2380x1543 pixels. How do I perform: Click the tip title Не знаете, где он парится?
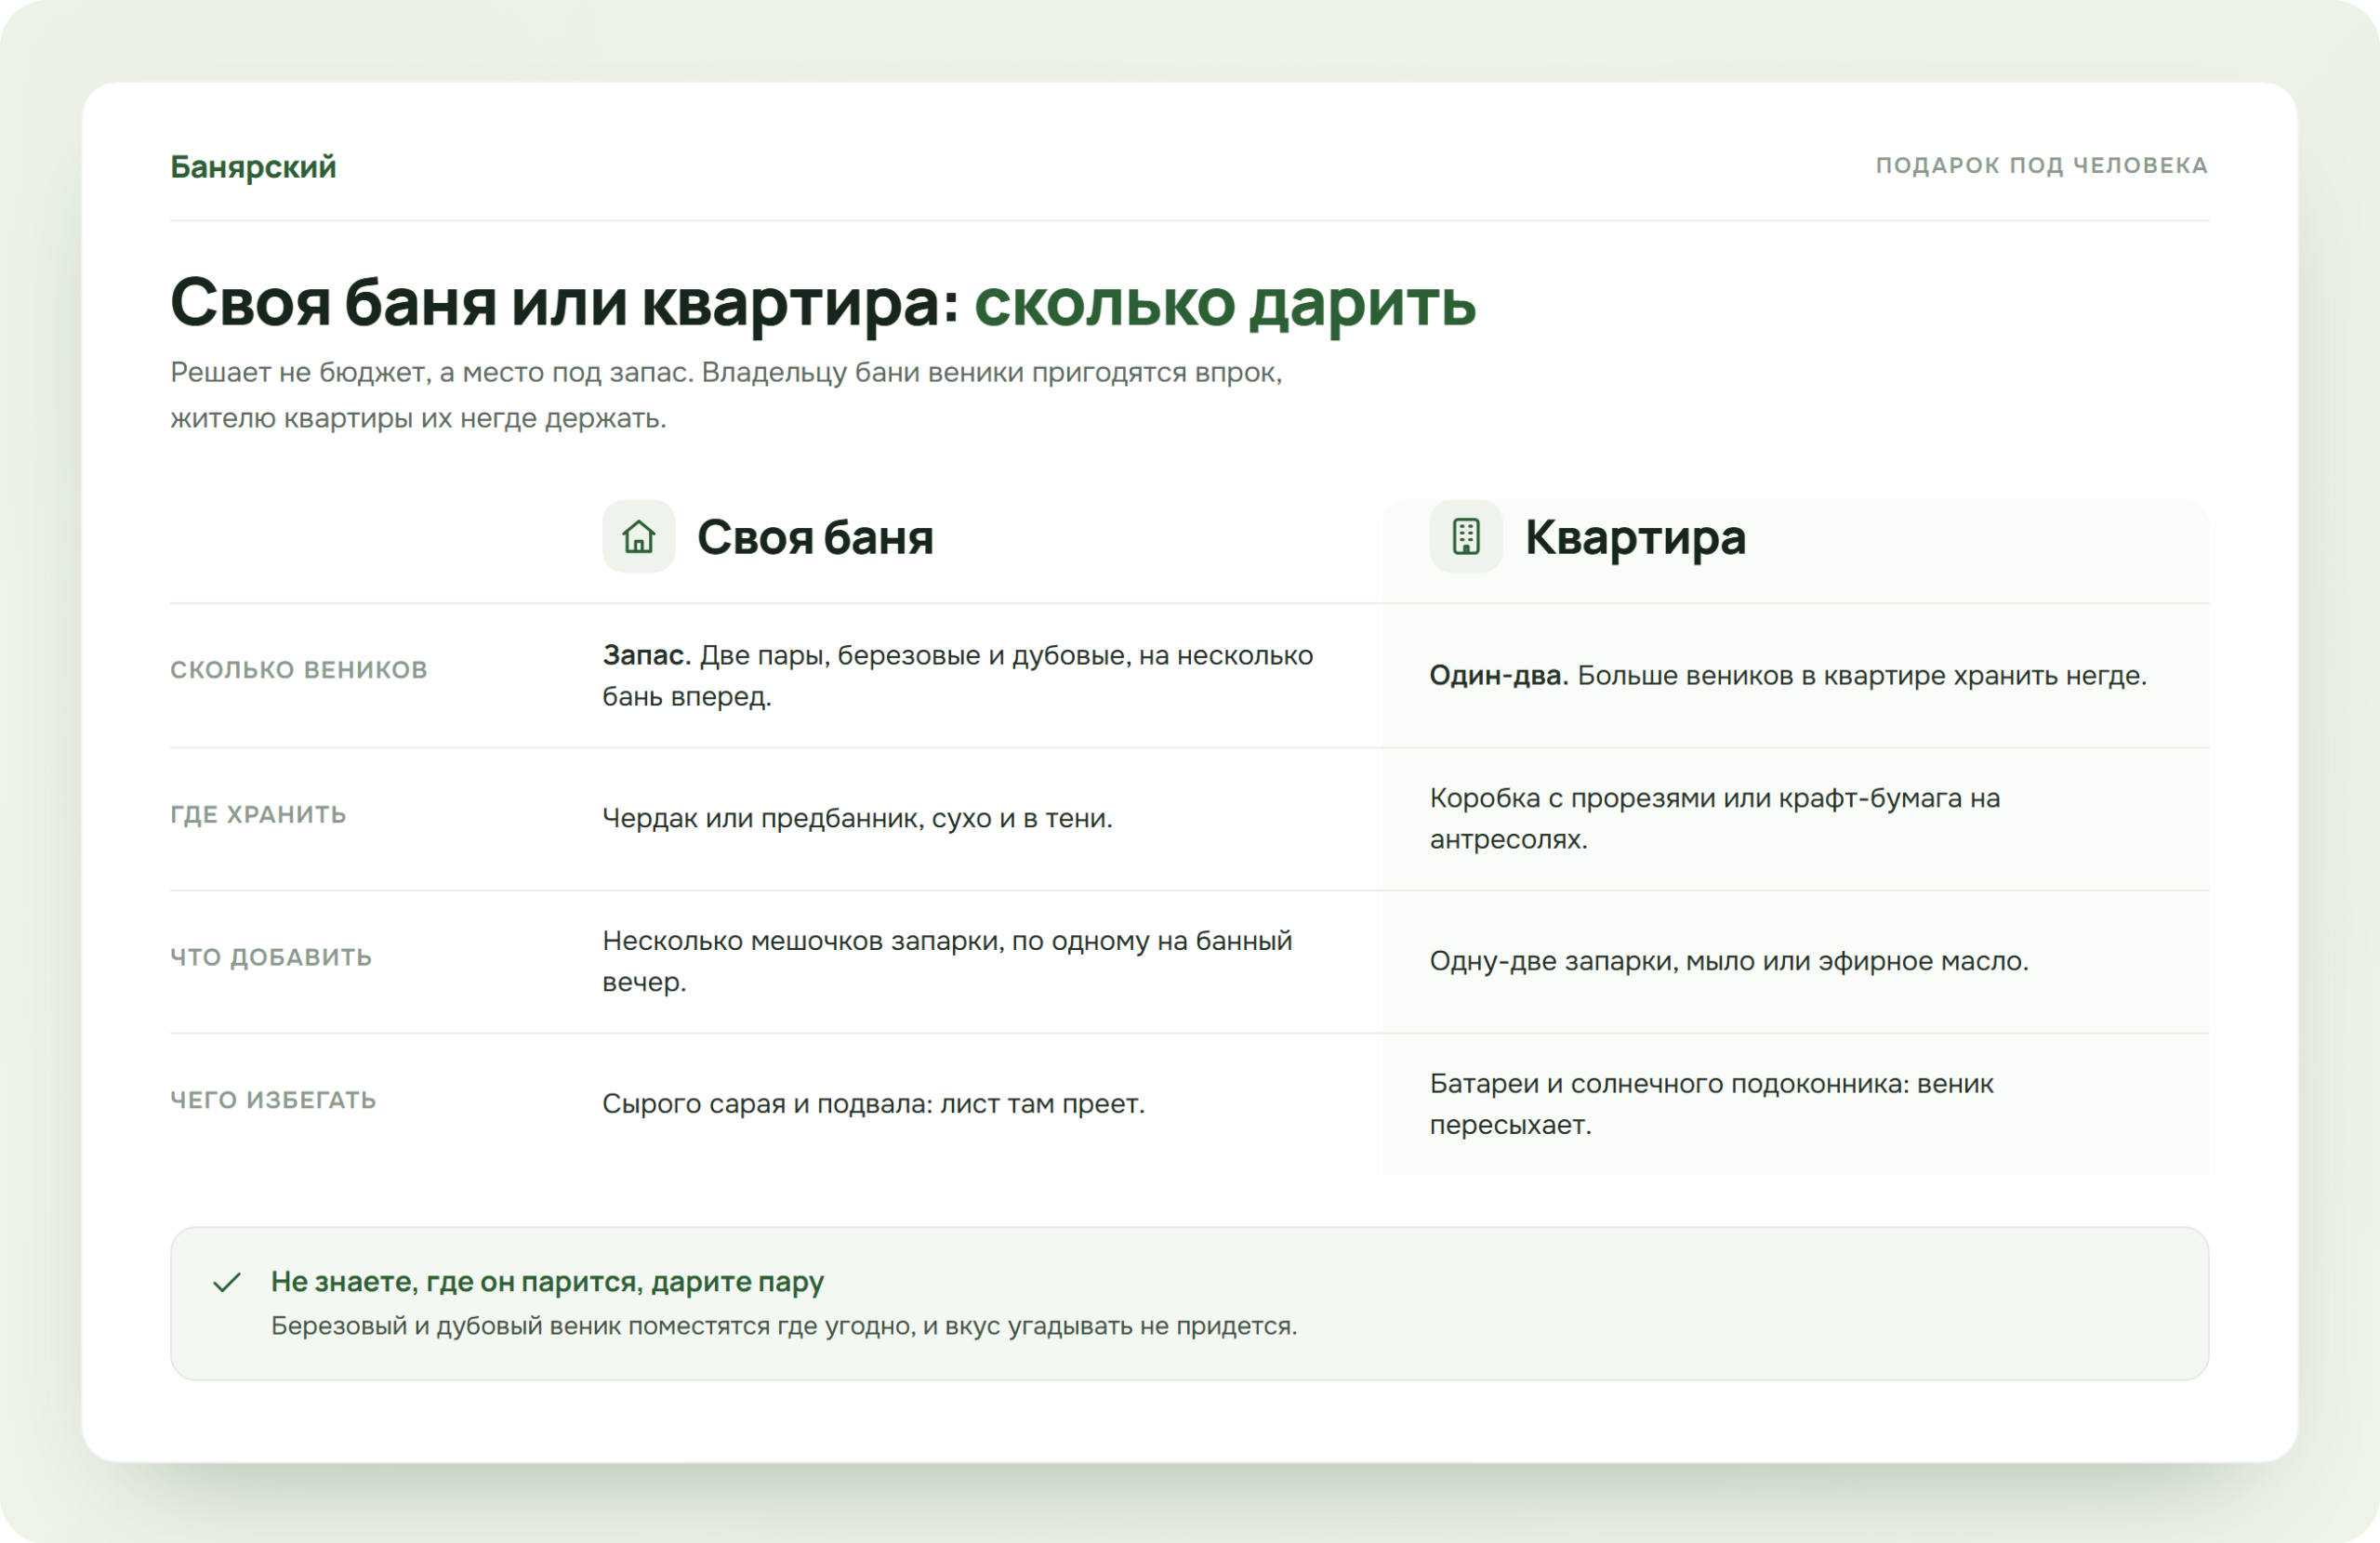(547, 1281)
